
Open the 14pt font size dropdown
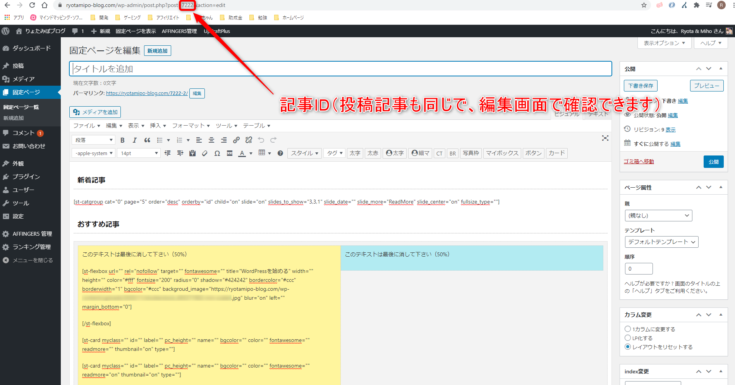tap(139, 153)
